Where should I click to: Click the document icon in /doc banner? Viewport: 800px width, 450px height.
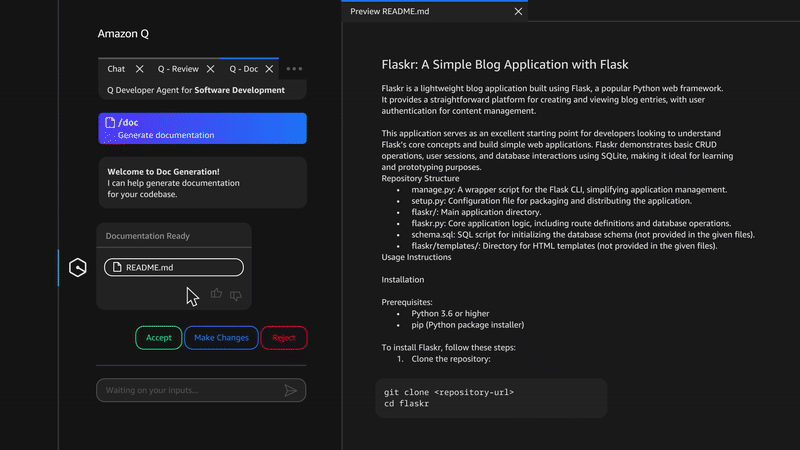click(110, 122)
